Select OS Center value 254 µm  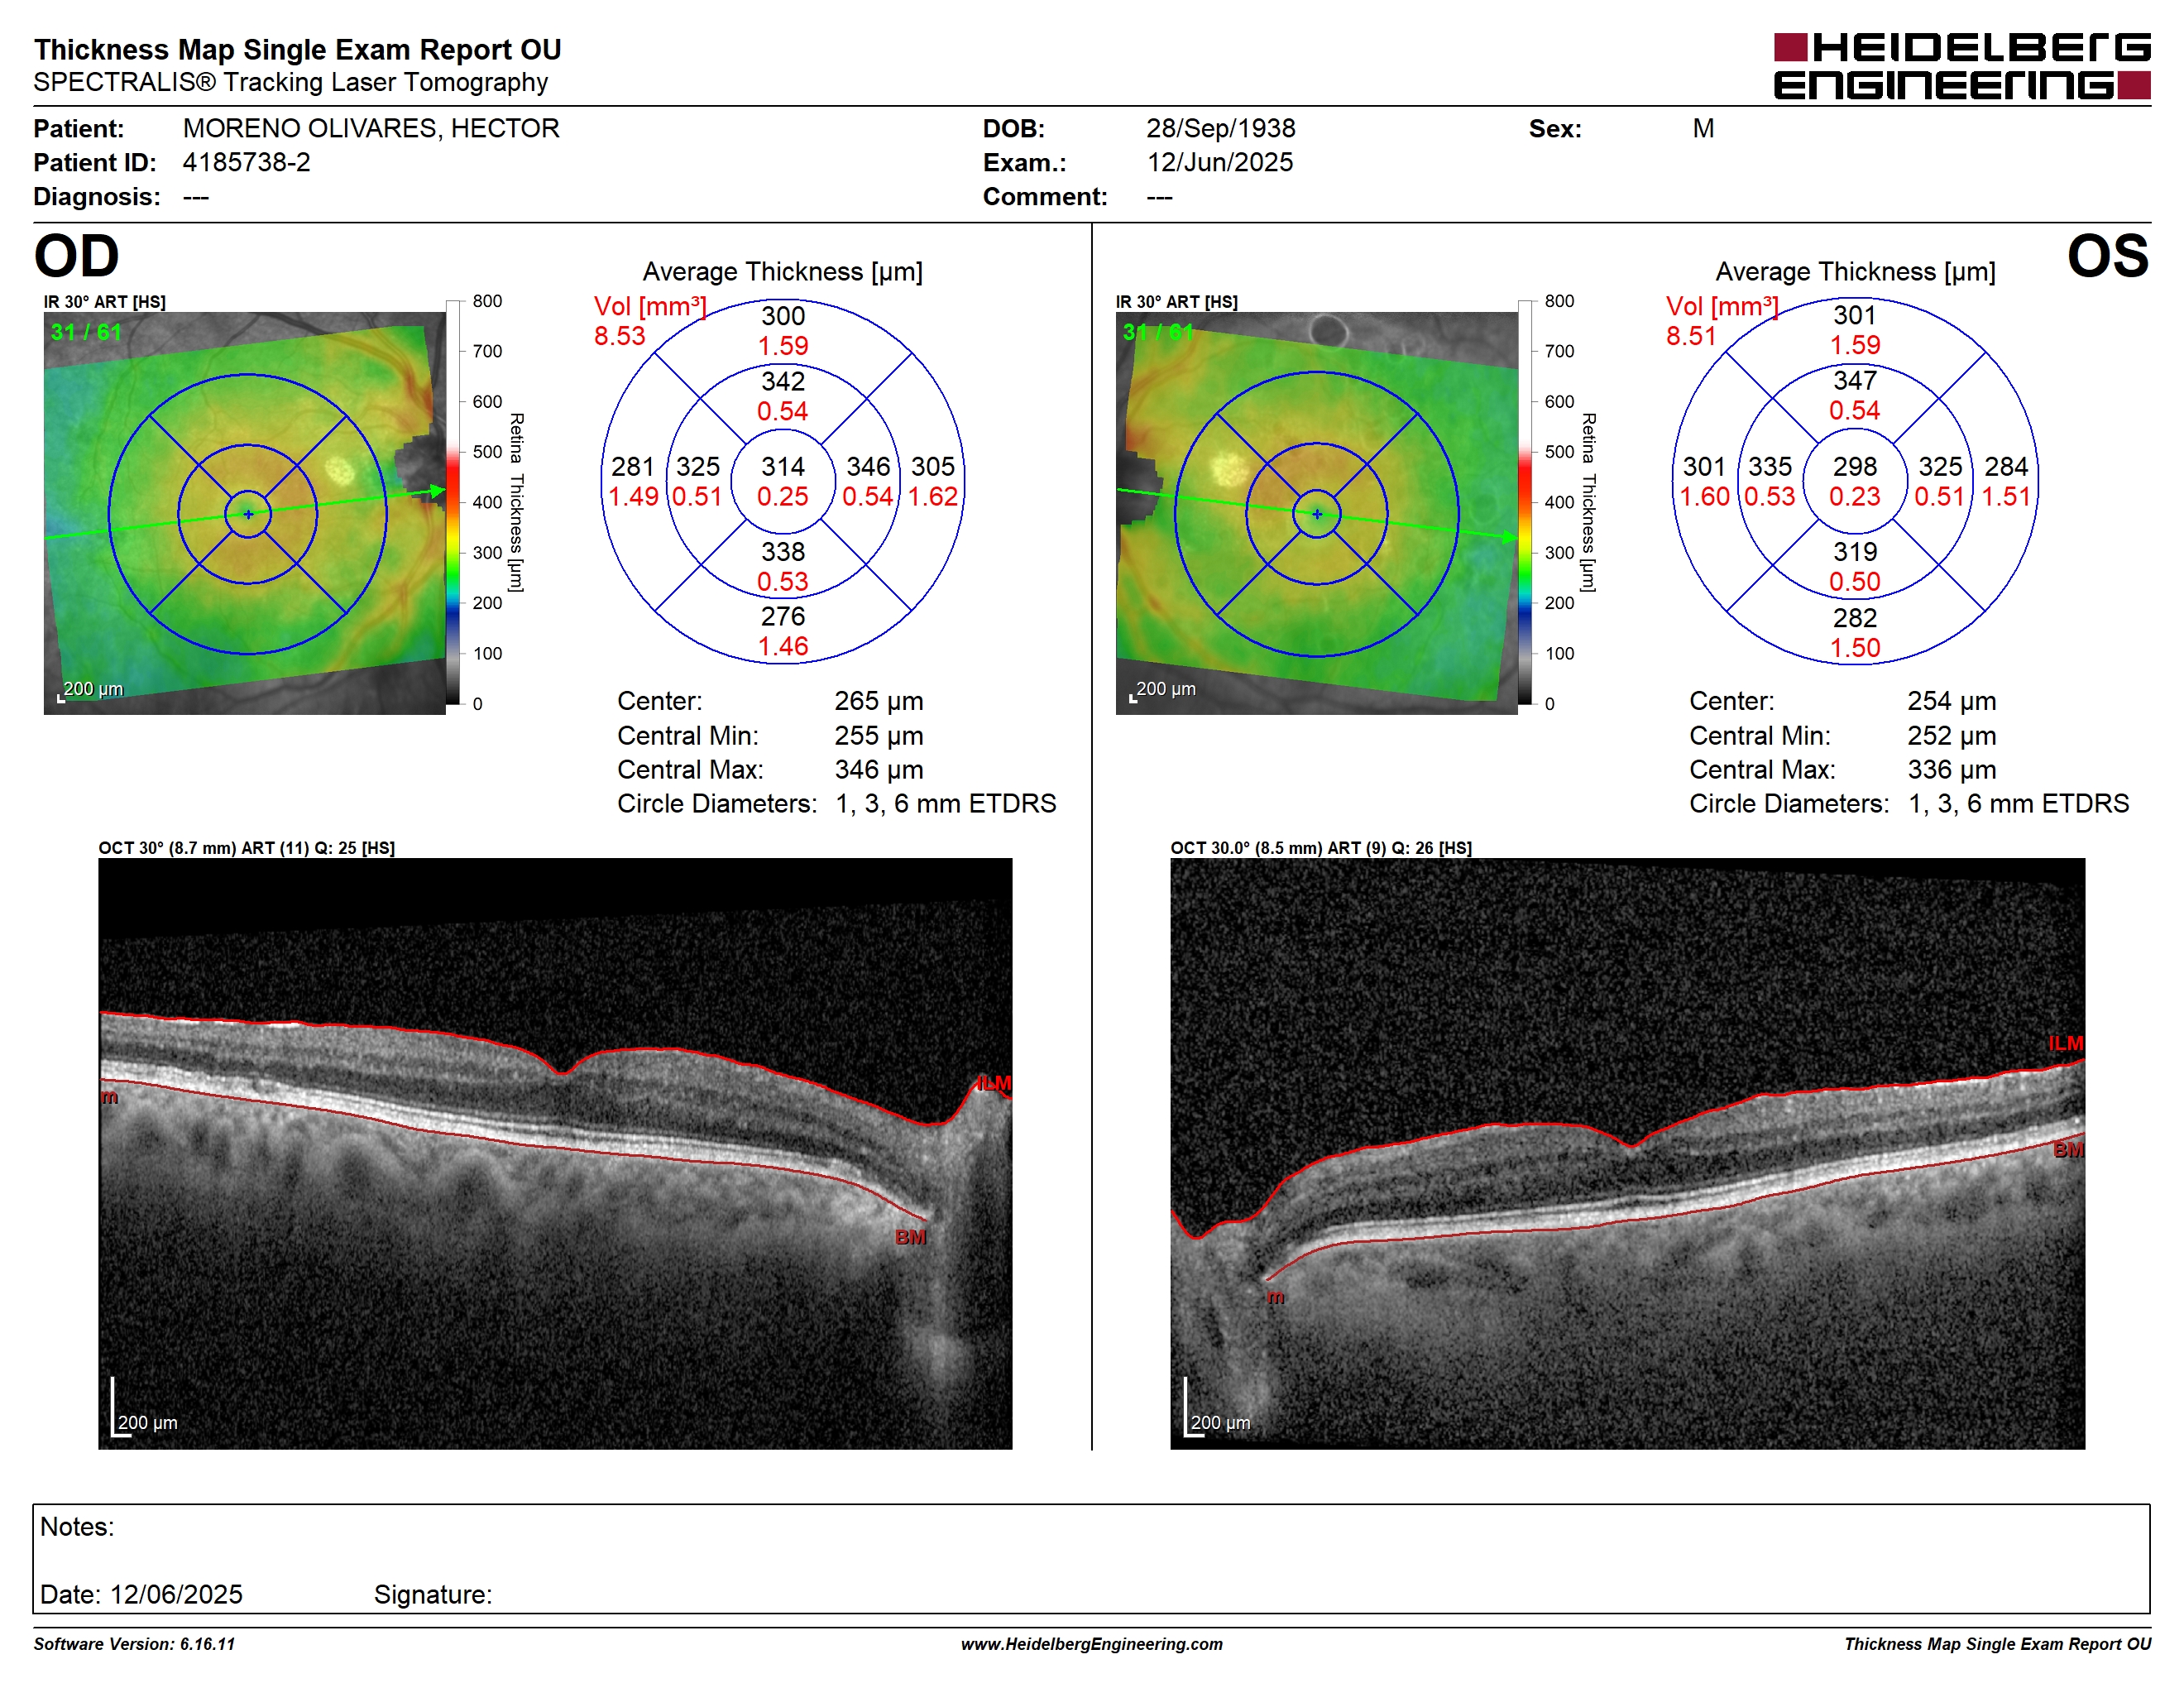point(1951,701)
